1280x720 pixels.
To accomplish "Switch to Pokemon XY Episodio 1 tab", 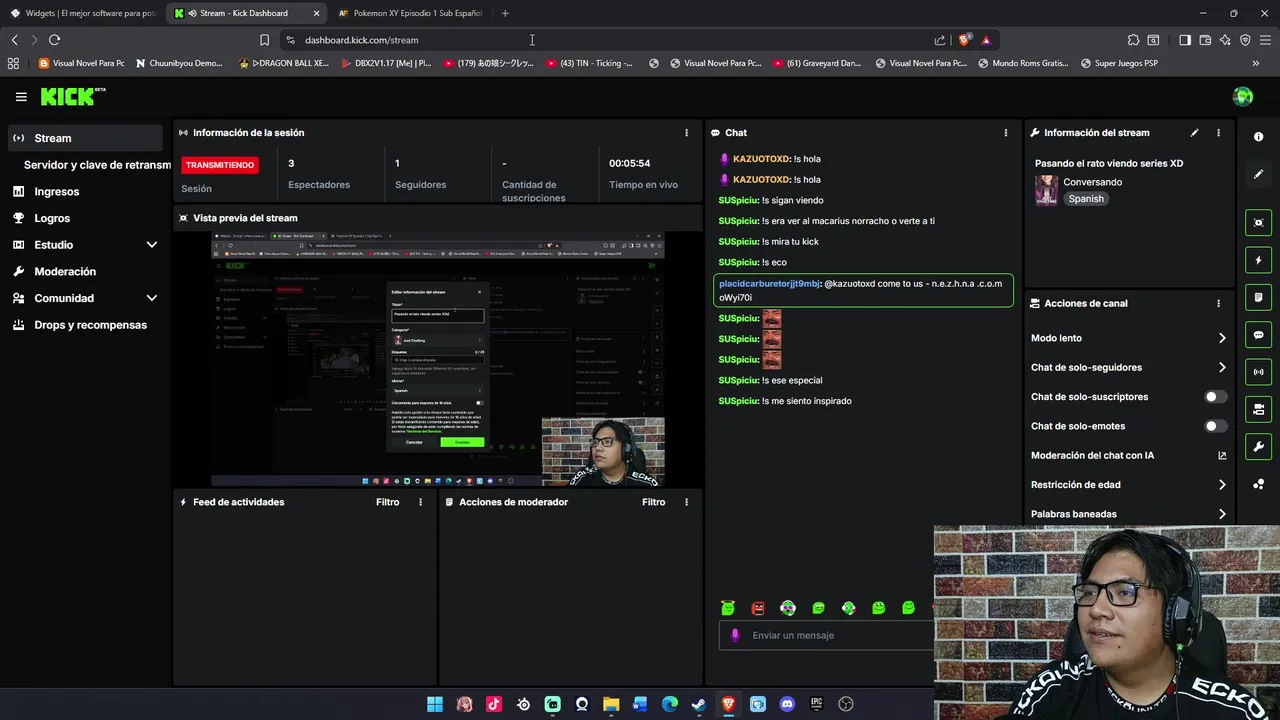I will coord(410,13).
